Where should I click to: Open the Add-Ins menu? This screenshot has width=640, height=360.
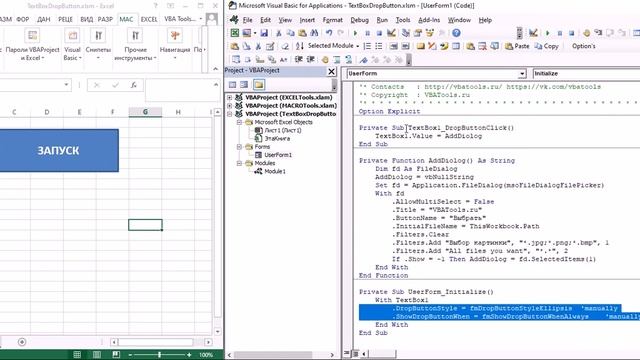click(x=429, y=20)
